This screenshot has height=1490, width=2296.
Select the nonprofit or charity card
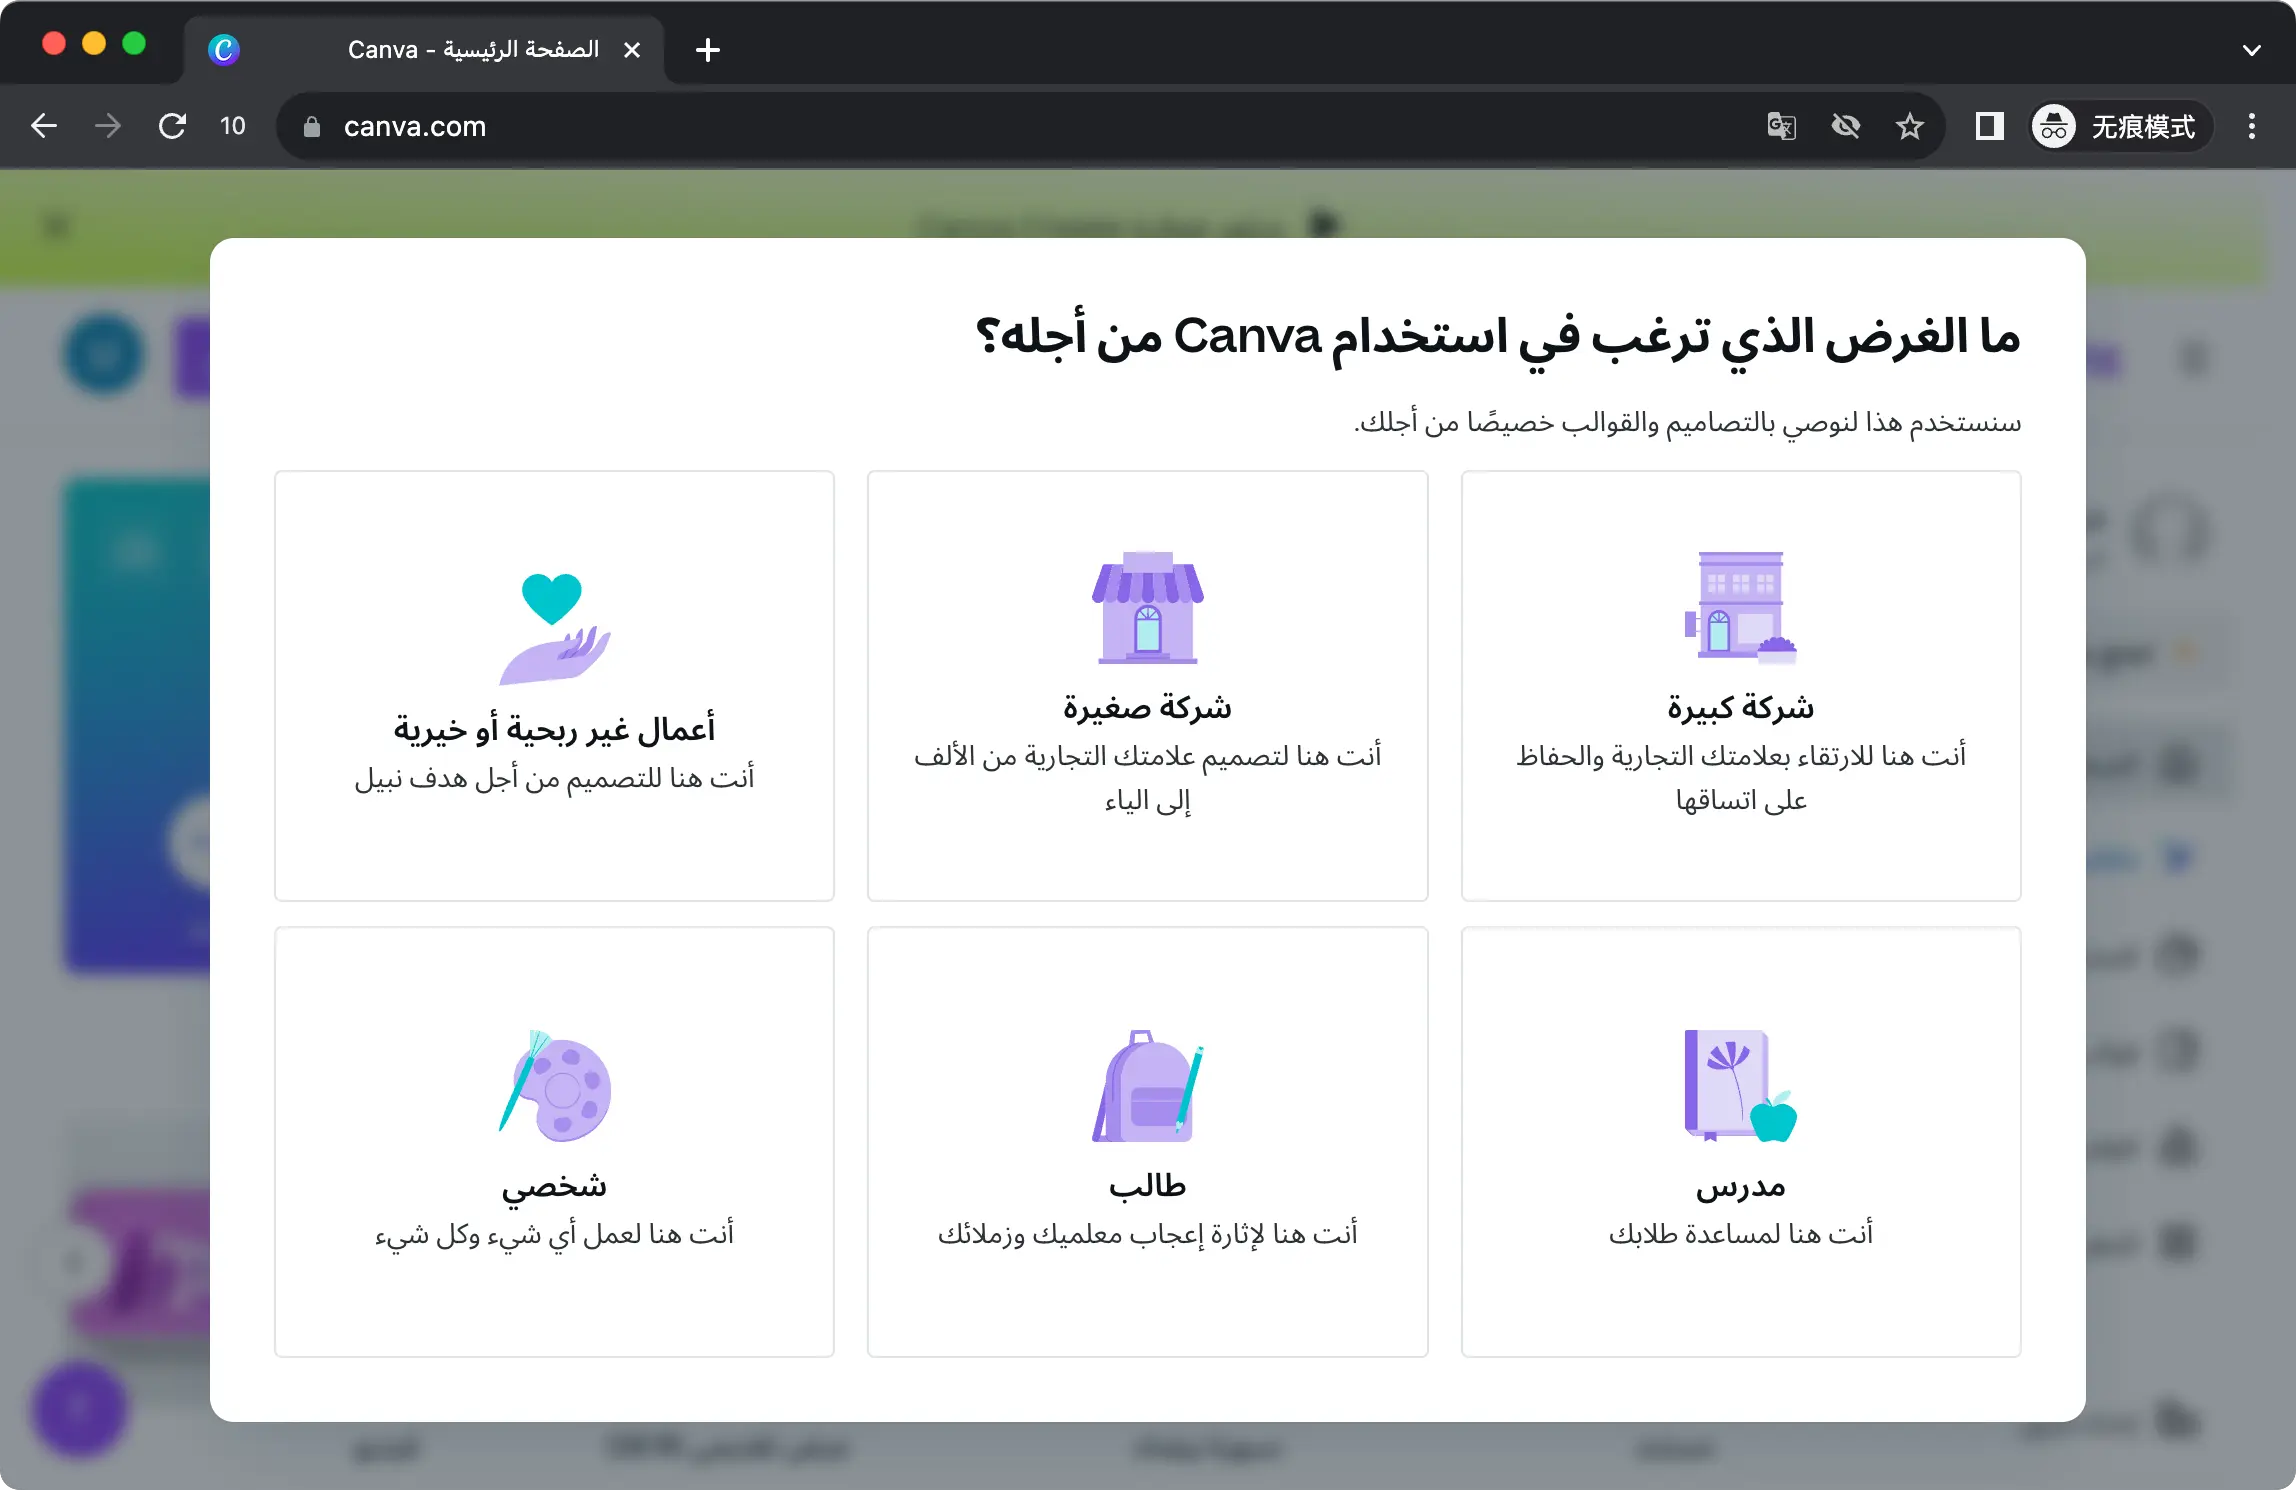[554, 686]
